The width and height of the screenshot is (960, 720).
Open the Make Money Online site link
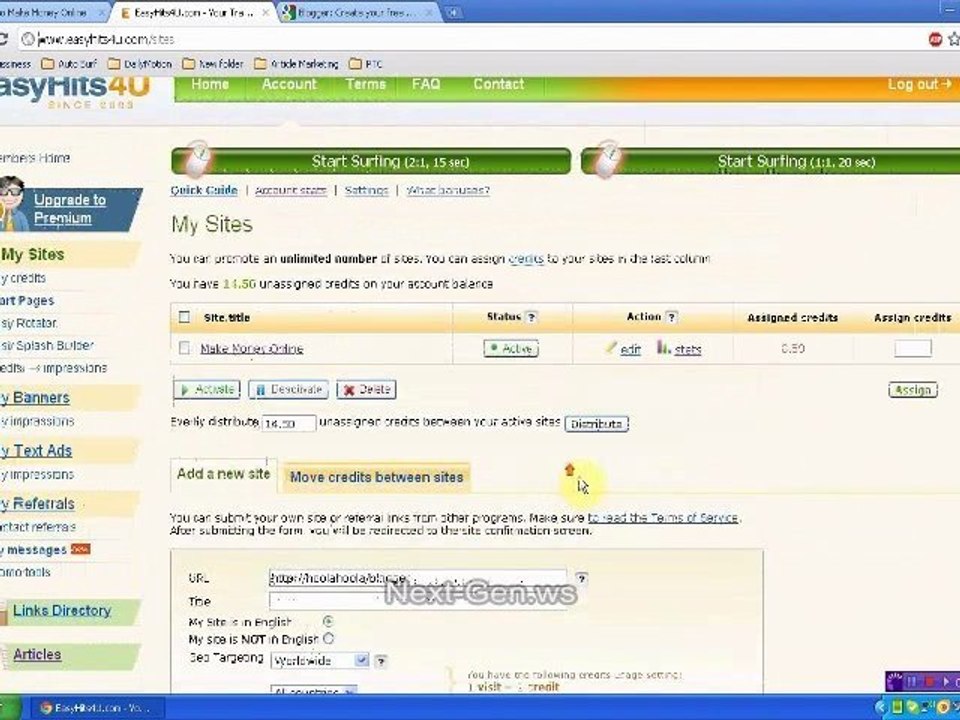pyautogui.click(x=252, y=348)
